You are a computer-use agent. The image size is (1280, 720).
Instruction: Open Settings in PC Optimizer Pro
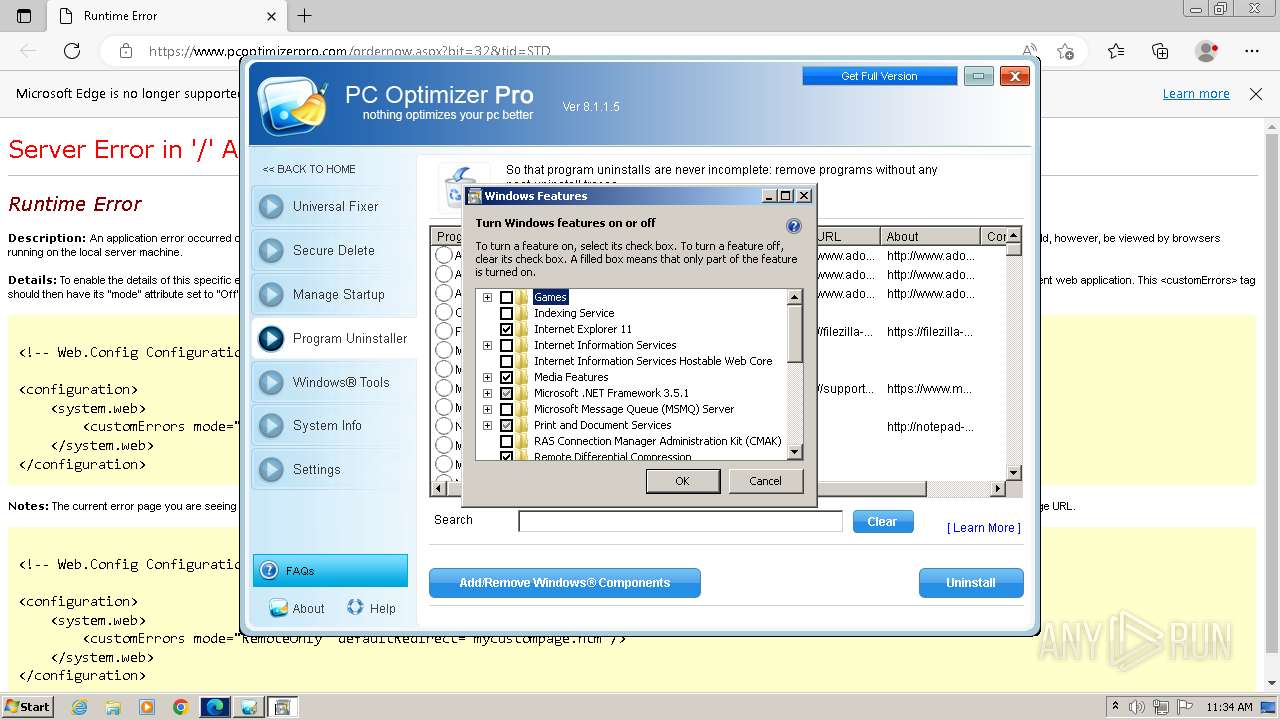point(333,470)
